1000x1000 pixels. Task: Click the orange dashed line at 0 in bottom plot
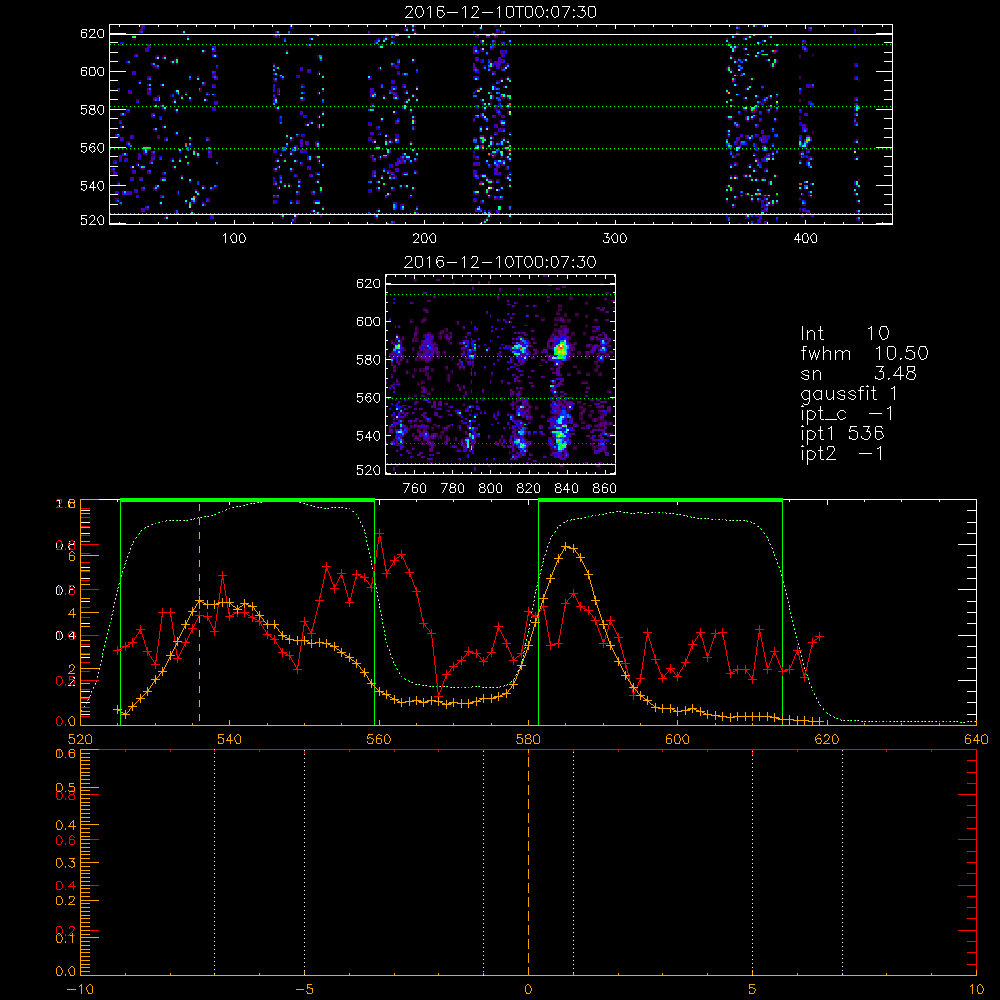click(x=528, y=861)
